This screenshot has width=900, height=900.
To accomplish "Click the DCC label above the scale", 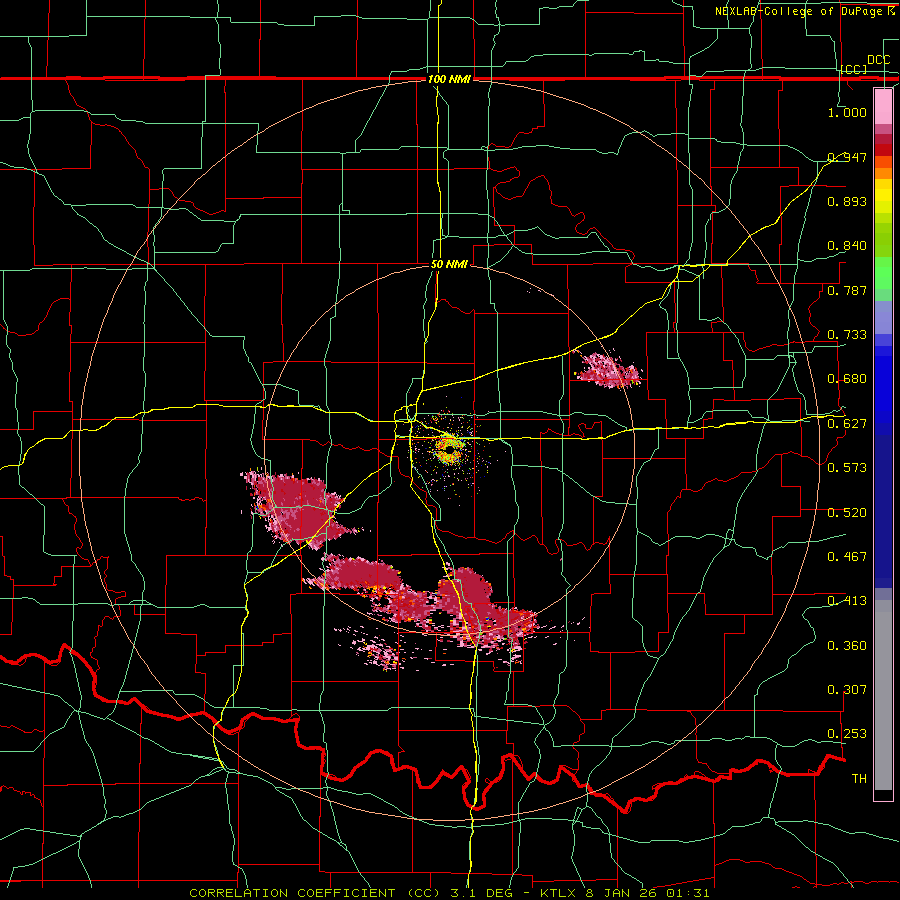I will click(878, 59).
